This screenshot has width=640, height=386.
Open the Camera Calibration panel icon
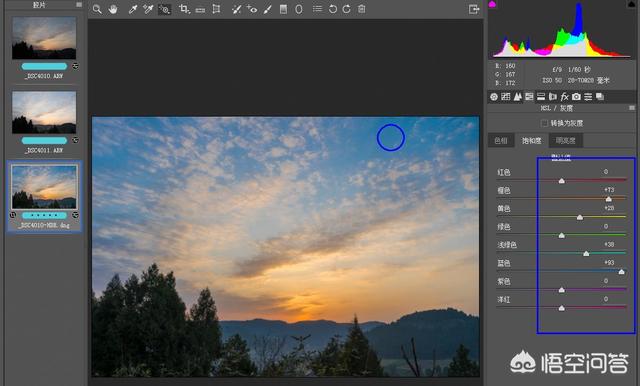click(576, 97)
